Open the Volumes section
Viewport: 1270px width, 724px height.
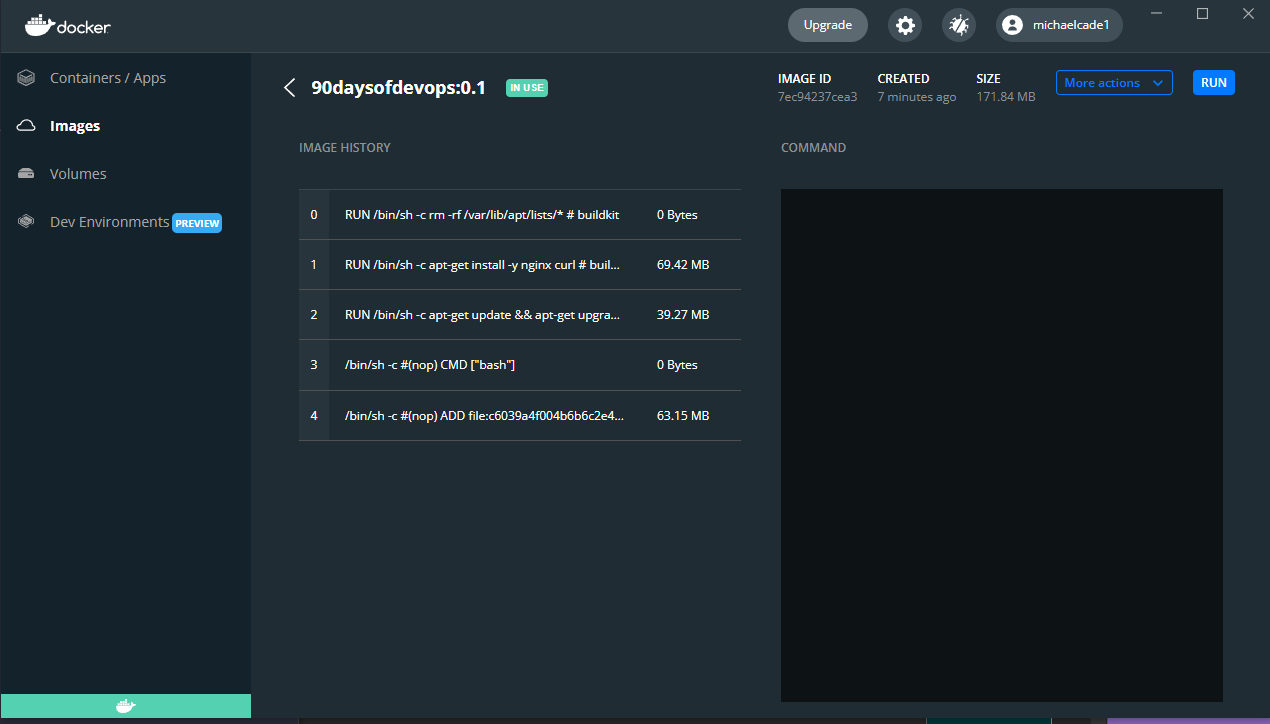78,174
